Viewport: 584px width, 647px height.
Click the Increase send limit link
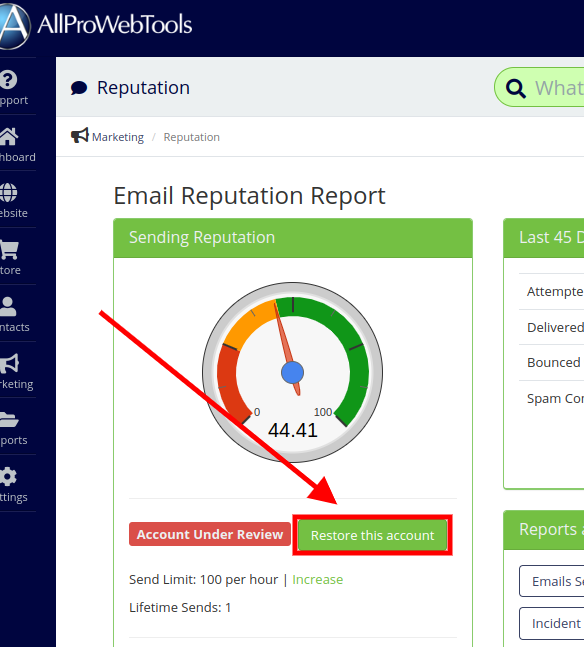tap(317, 579)
